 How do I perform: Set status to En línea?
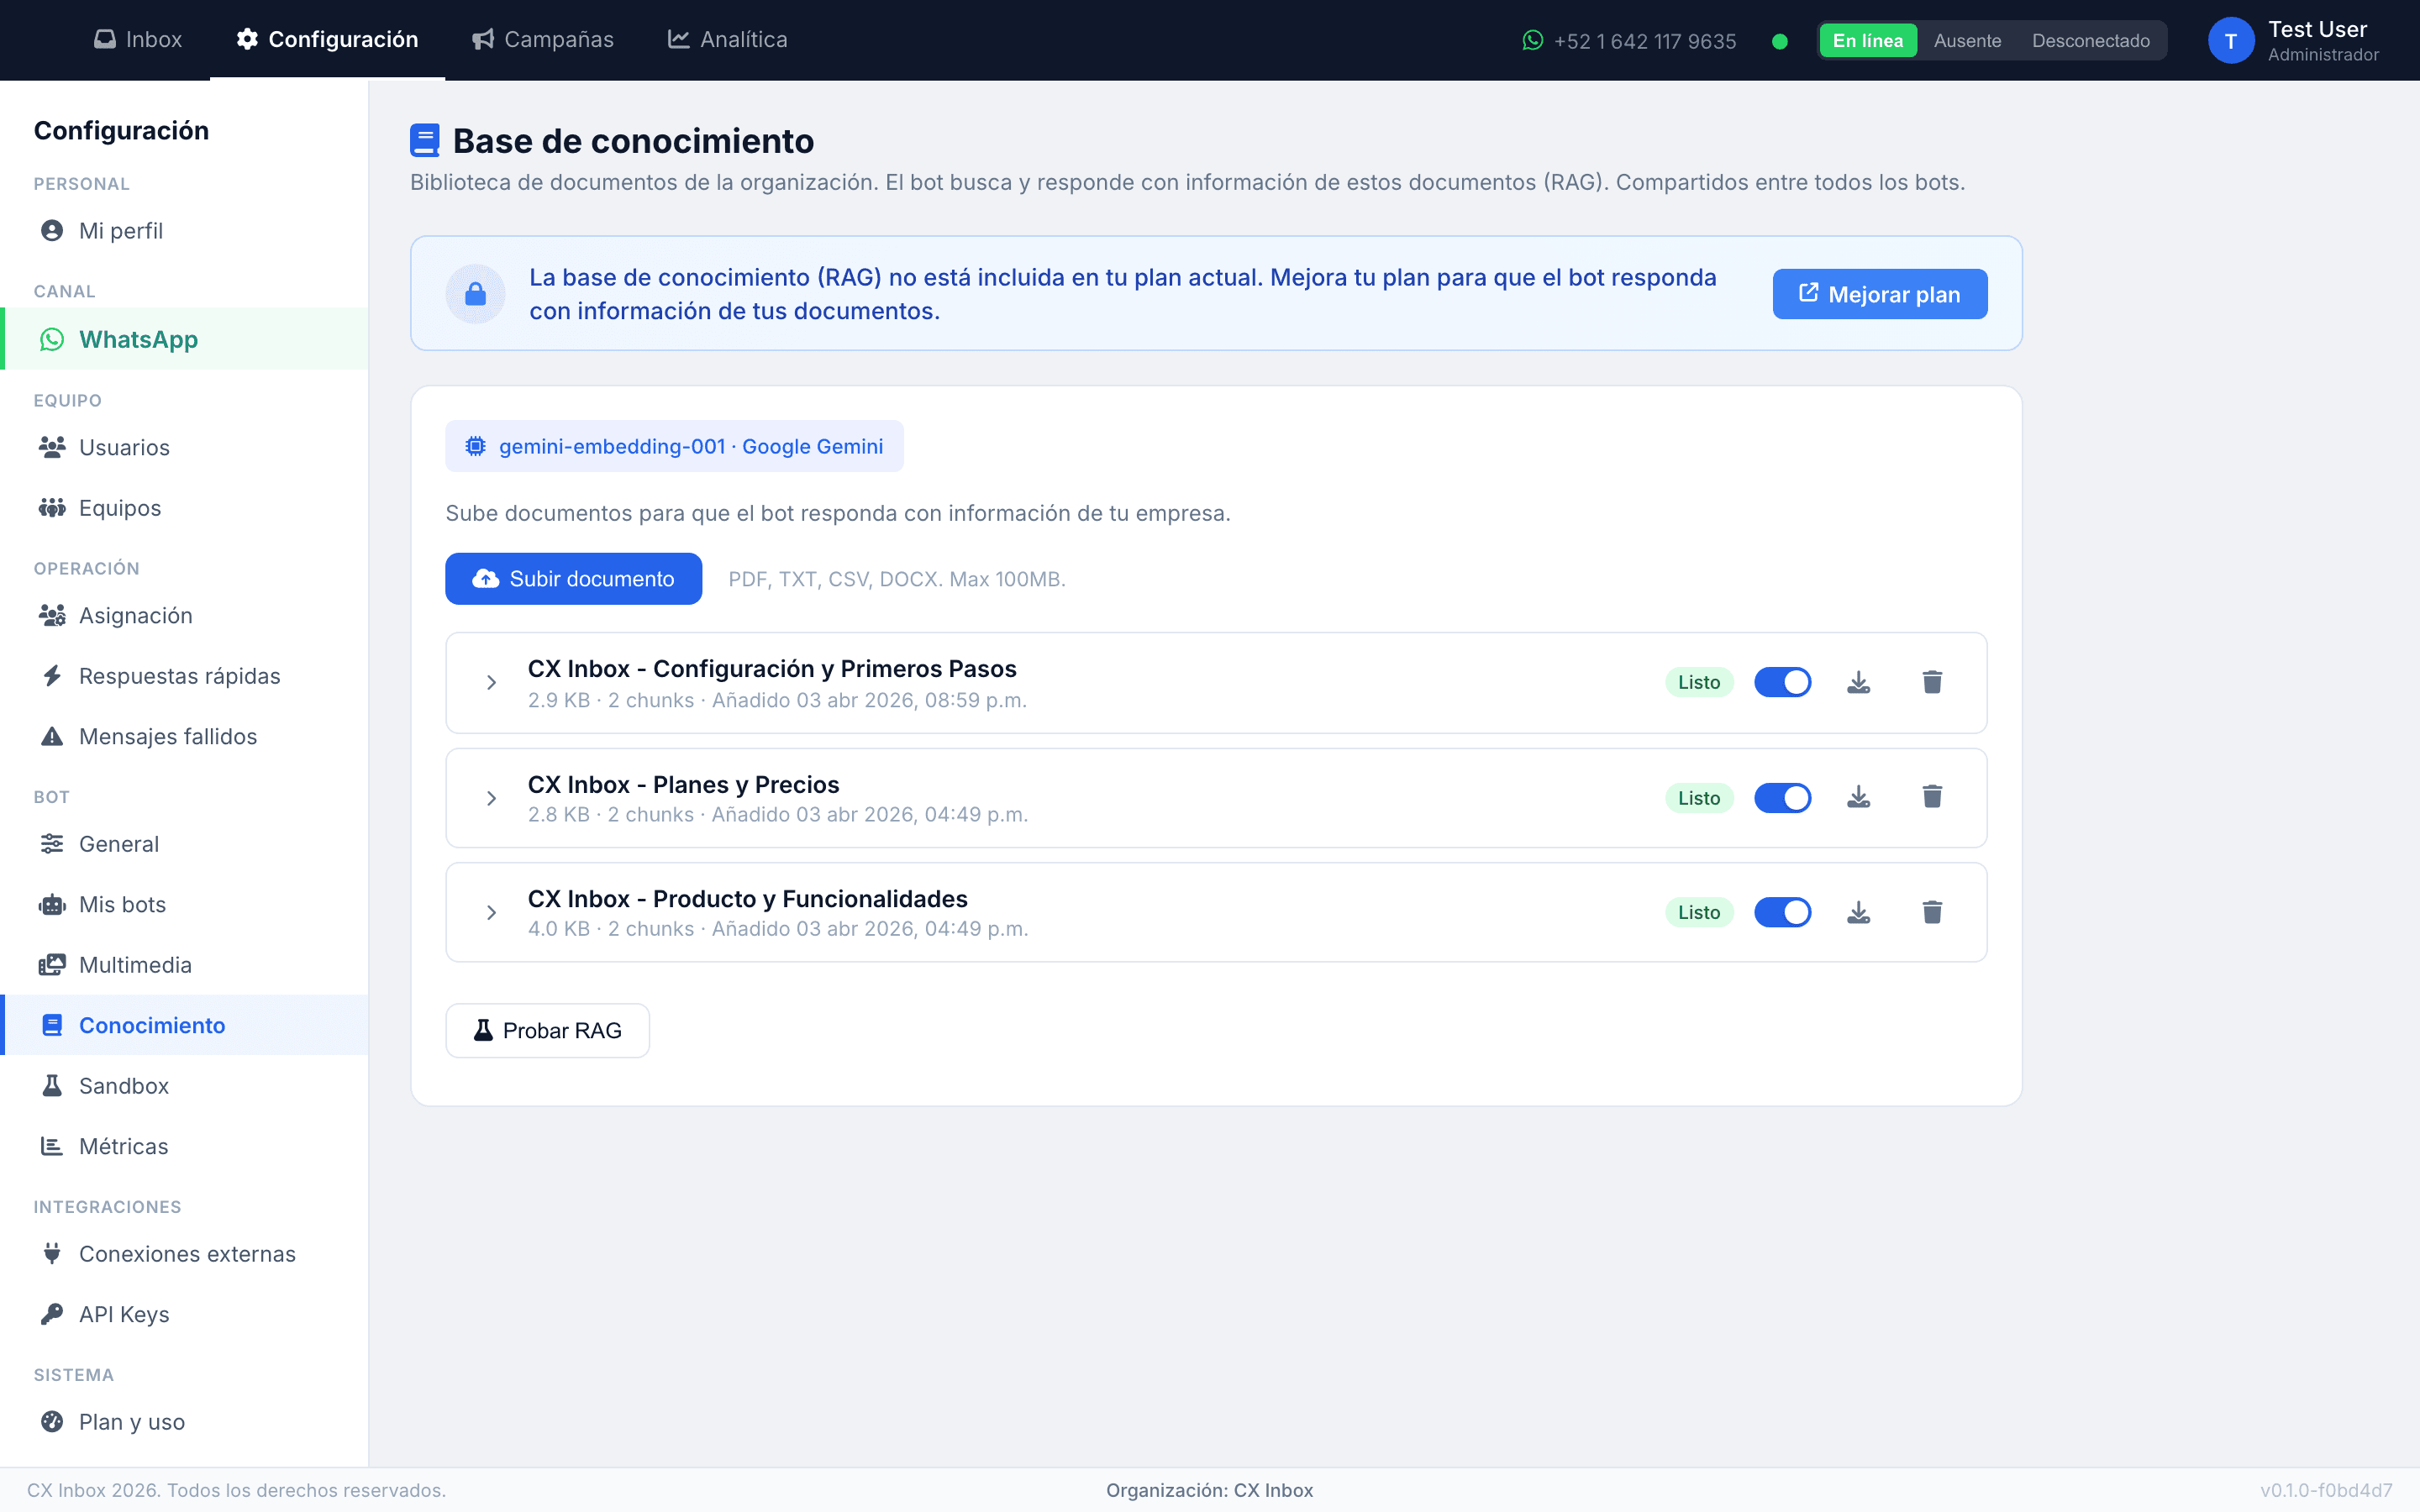point(1867,41)
